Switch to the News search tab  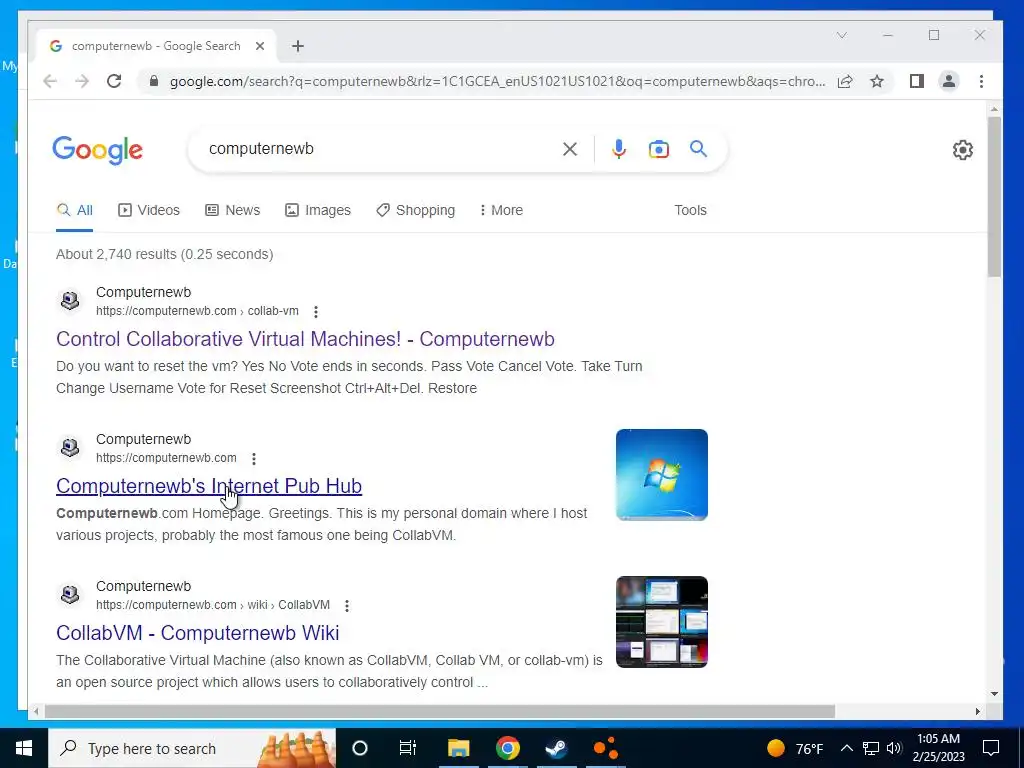coord(232,210)
